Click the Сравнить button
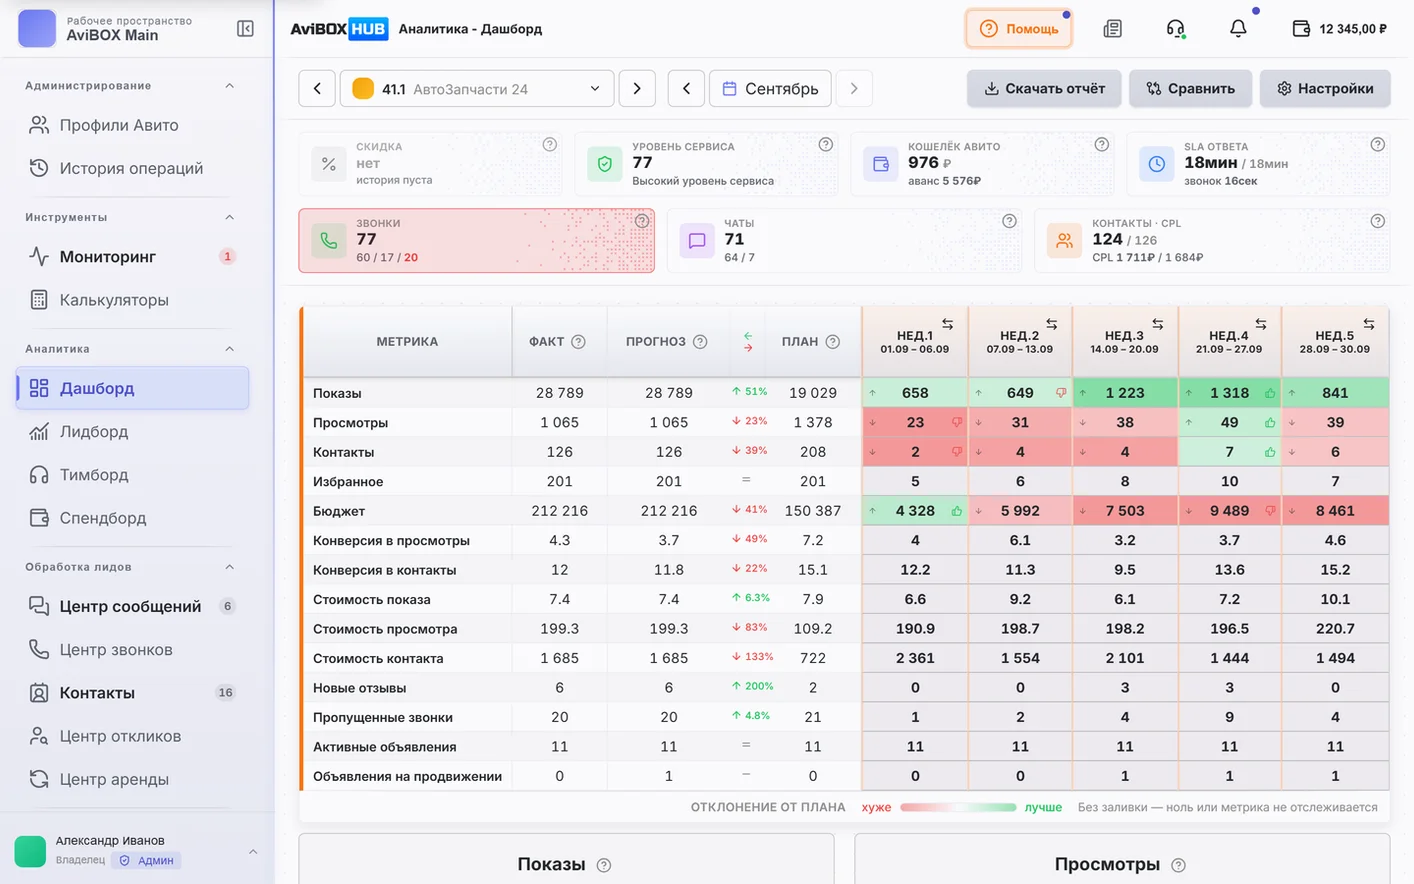The width and height of the screenshot is (1414, 884). [x=1190, y=89]
